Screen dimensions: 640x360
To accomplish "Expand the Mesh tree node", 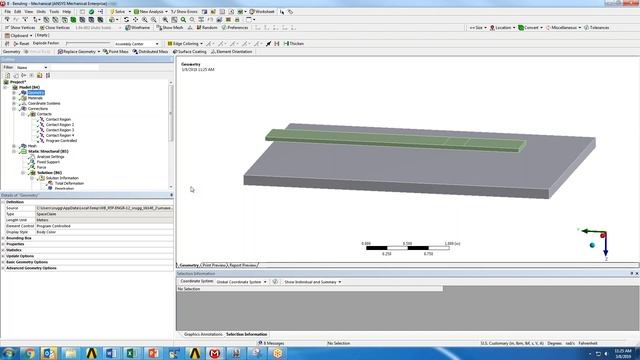I will (x=14, y=146).
